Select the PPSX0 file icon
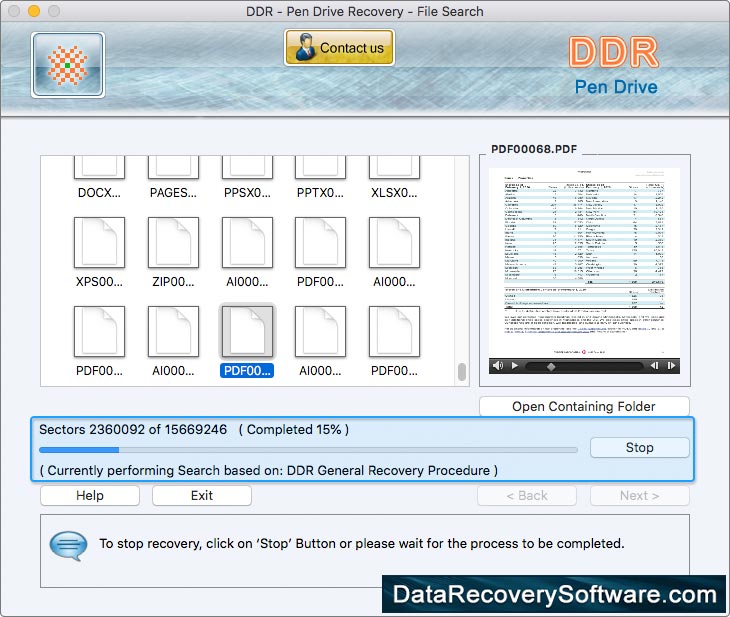The width and height of the screenshot is (730, 617). pyautogui.click(x=247, y=167)
